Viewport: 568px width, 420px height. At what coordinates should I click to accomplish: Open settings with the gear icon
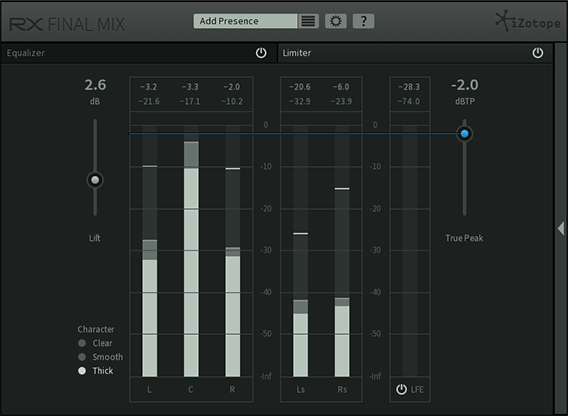[336, 21]
